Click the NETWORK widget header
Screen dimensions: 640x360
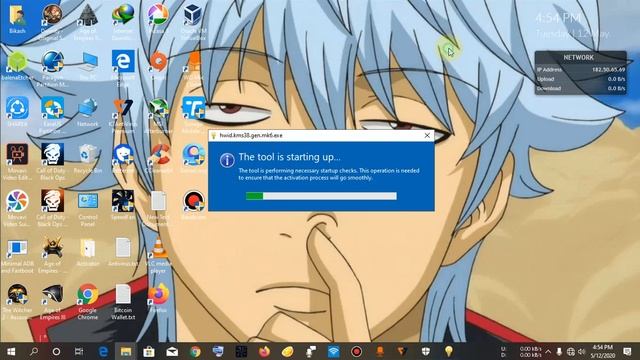(578, 58)
